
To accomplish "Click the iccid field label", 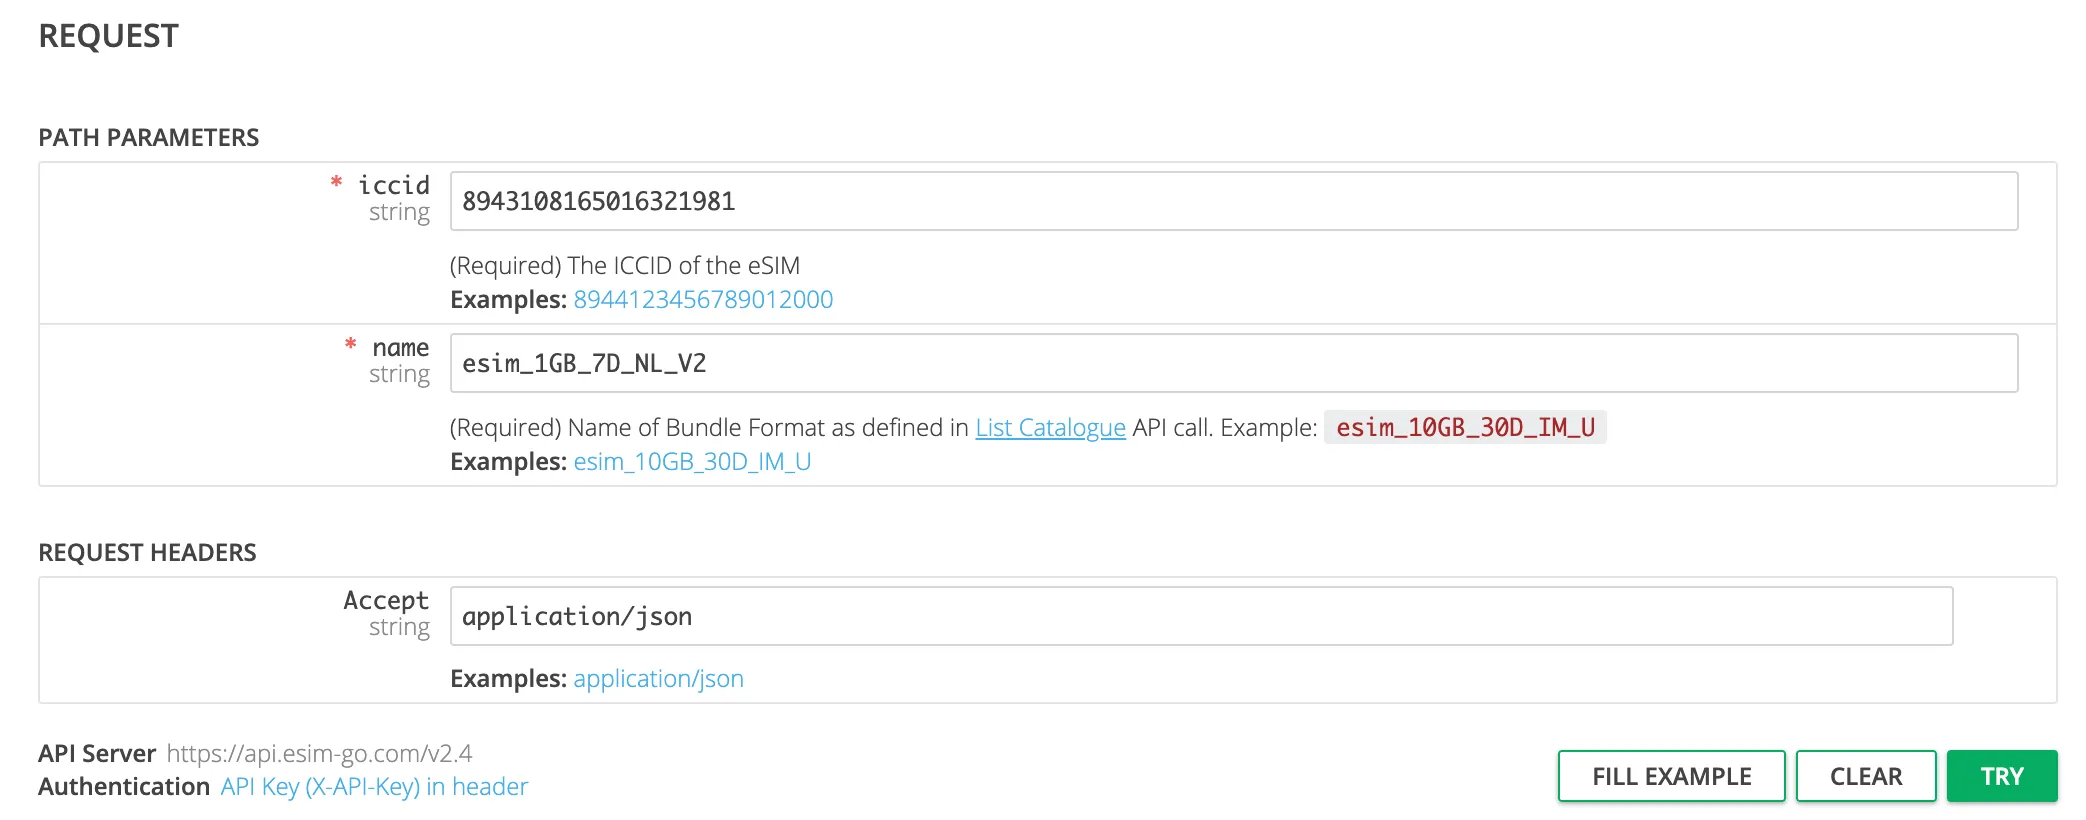I will click(395, 185).
